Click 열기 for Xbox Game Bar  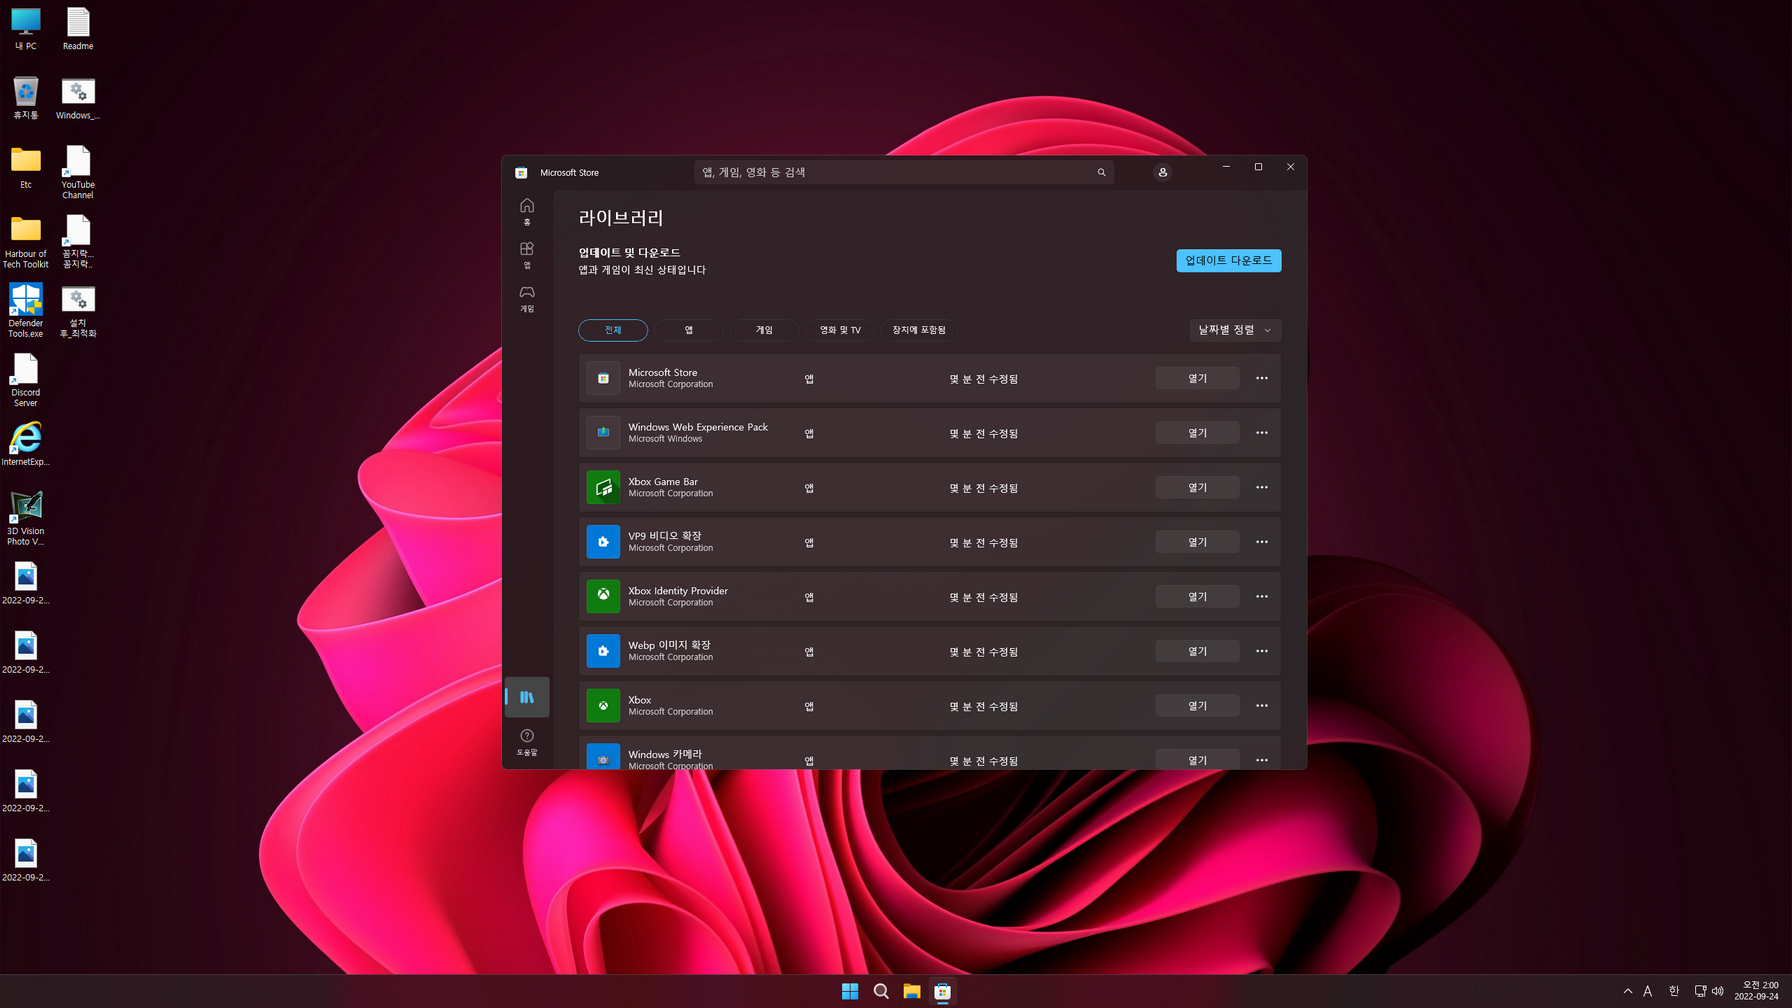coord(1197,487)
